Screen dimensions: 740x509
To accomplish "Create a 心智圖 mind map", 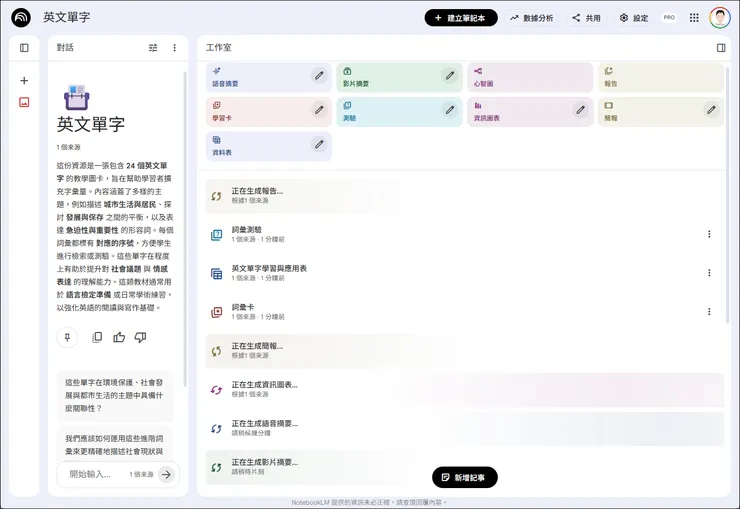I will pyautogui.click(x=530, y=77).
